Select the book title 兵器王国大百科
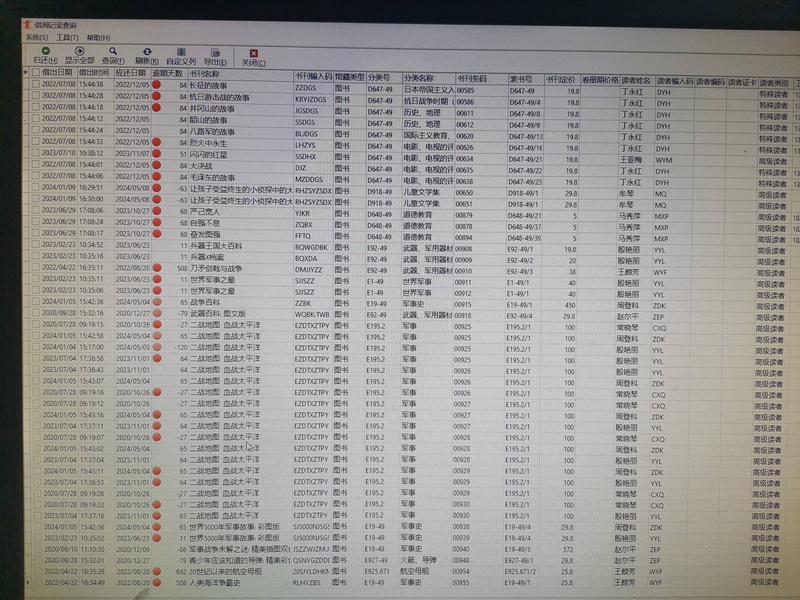This screenshot has width=800, height=600. [216, 246]
